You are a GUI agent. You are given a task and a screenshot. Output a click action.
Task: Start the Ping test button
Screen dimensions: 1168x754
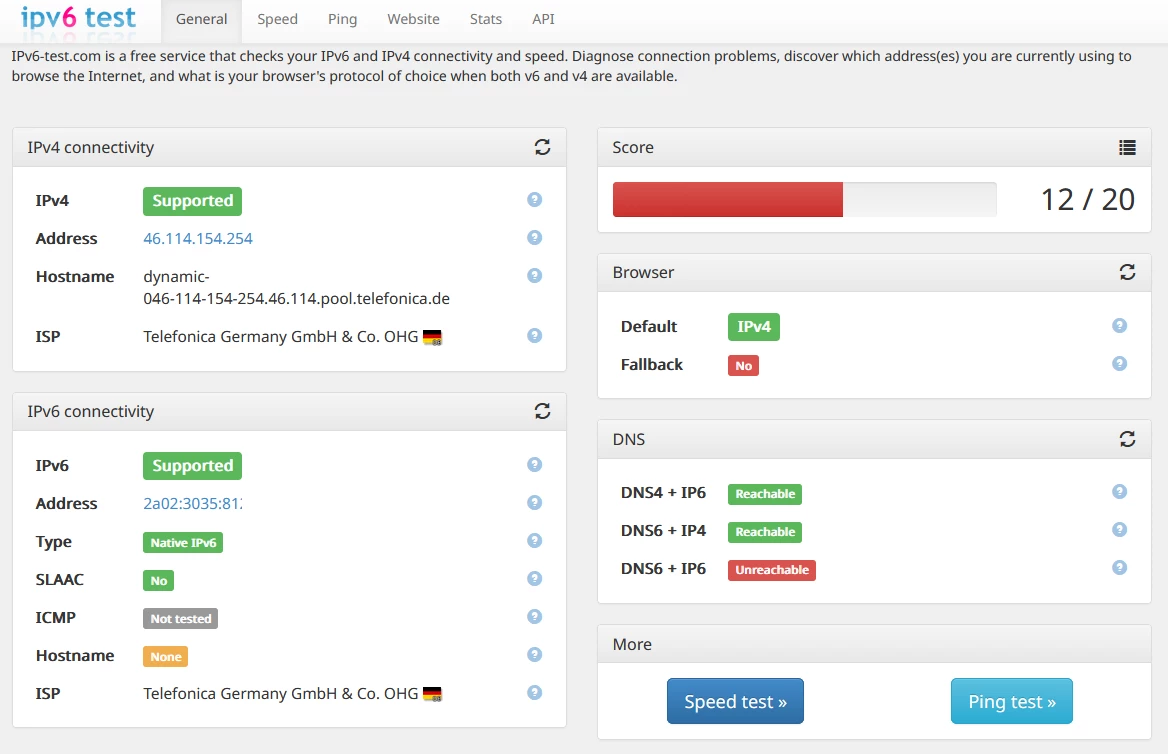(1012, 701)
